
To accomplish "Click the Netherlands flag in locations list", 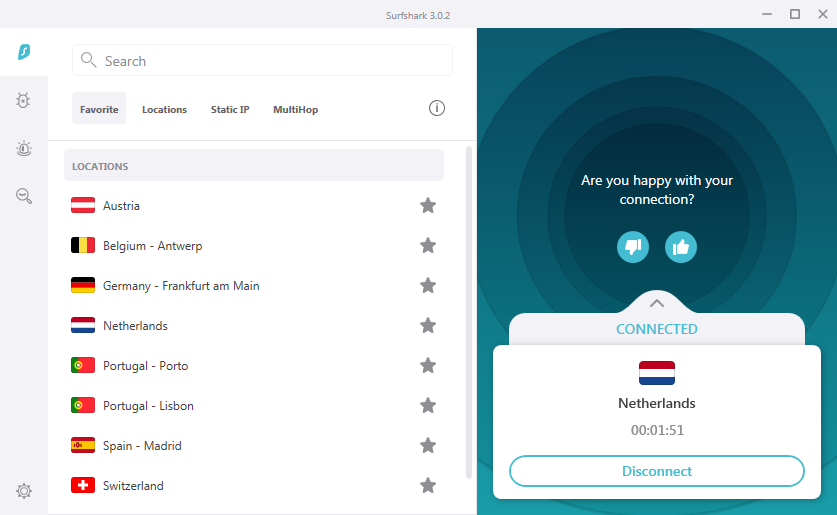I will pos(83,325).
